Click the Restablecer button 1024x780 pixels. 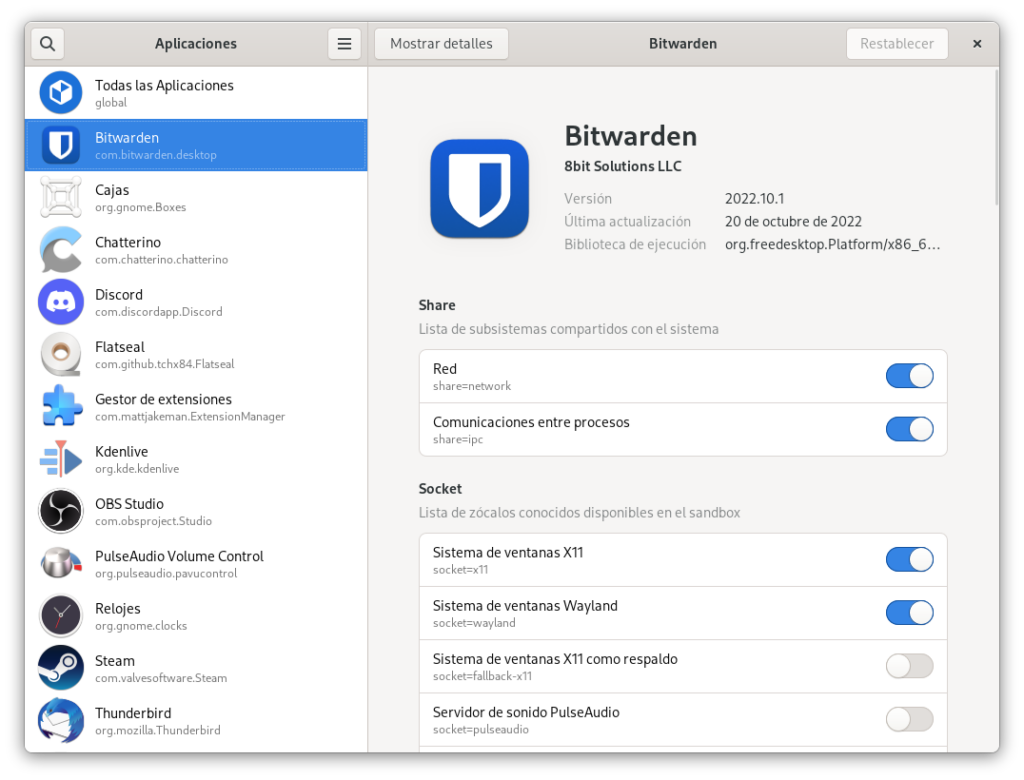point(897,44)
